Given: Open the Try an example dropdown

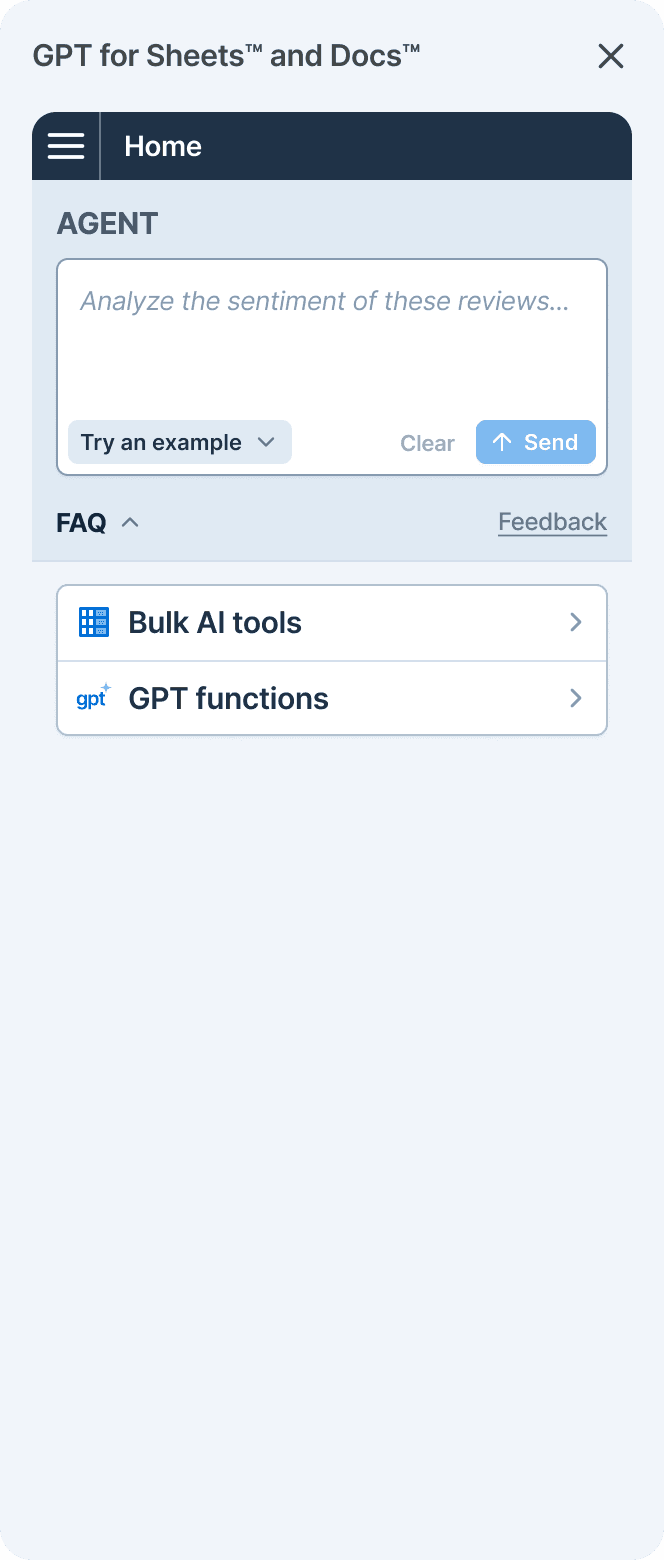Looking at the screenshot, I should (x=179, y=441).
